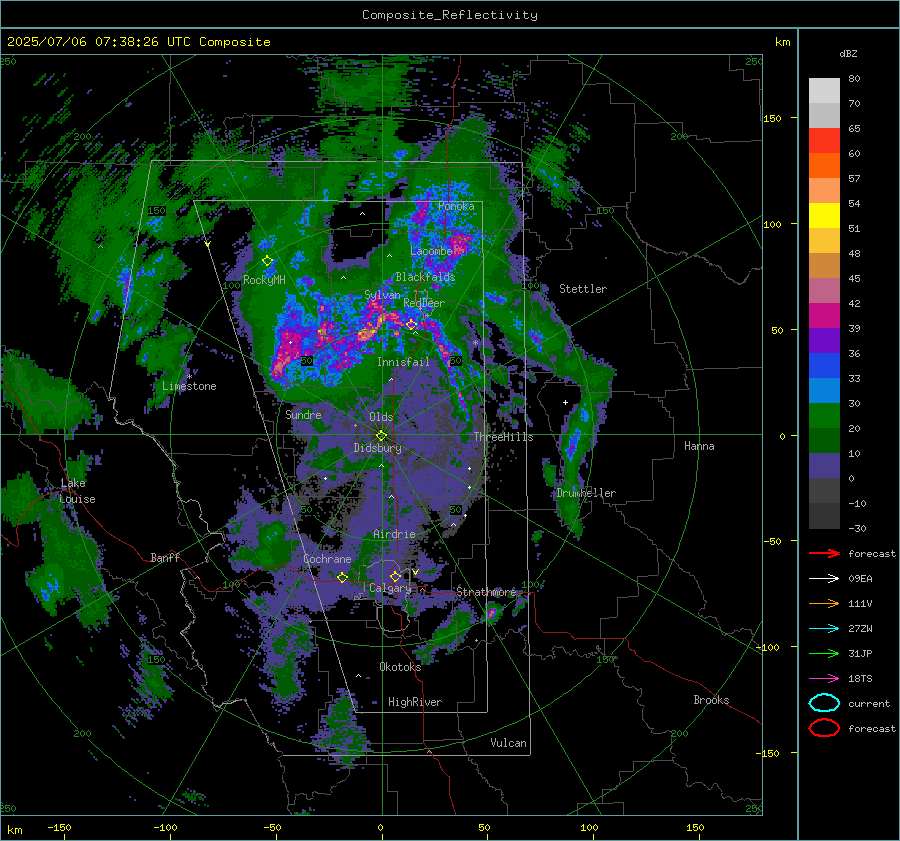
Task: Click the Cochrane town label
Action: click(327, 559)
